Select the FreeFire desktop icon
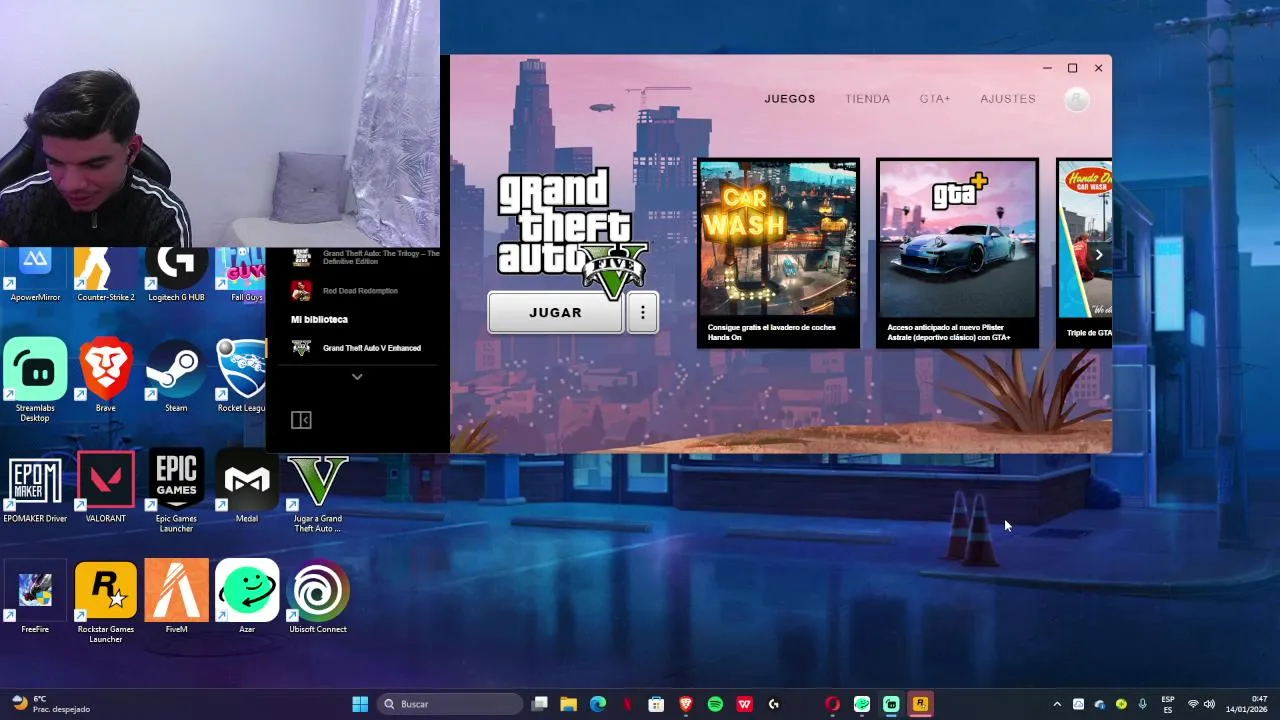Screen dimensions: 1280x720 coord(35,597)
